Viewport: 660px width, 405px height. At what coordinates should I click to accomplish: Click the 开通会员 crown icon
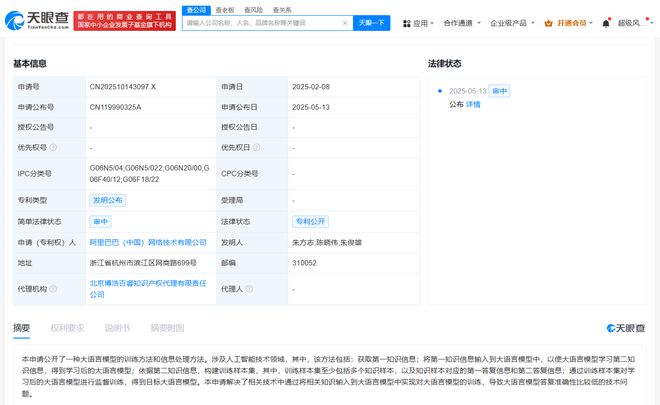click(548, 23)
